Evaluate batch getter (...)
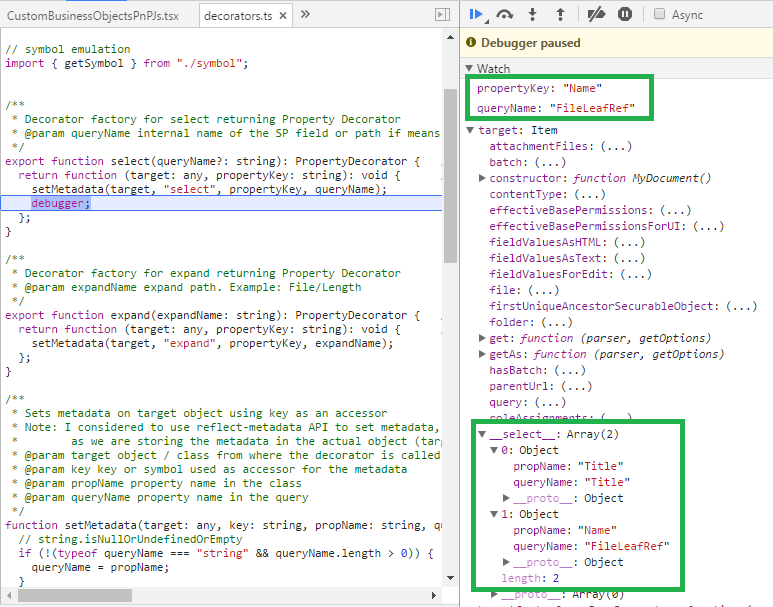773x607 pixels. point(550,162)
